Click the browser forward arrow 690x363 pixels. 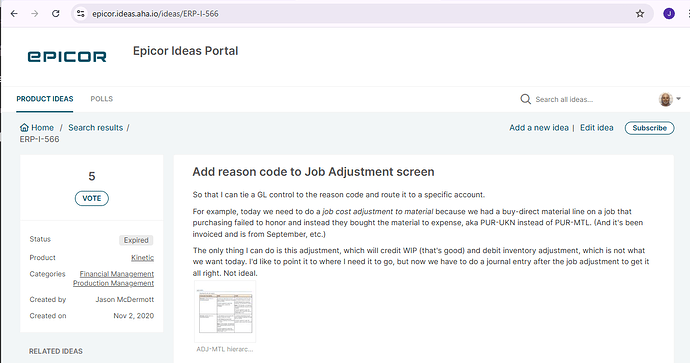coord(35,14)
